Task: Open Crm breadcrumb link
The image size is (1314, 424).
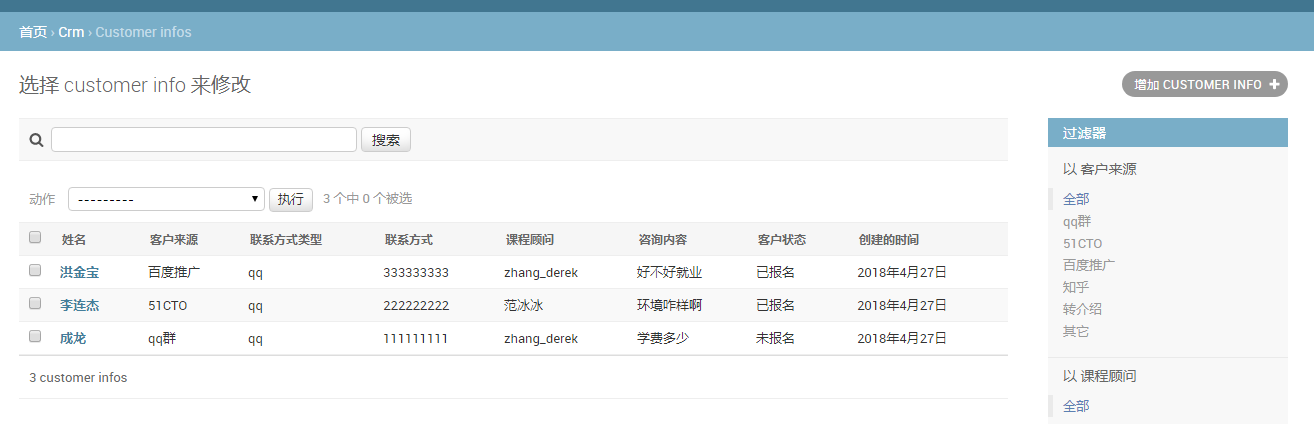Action: [71, 32]
